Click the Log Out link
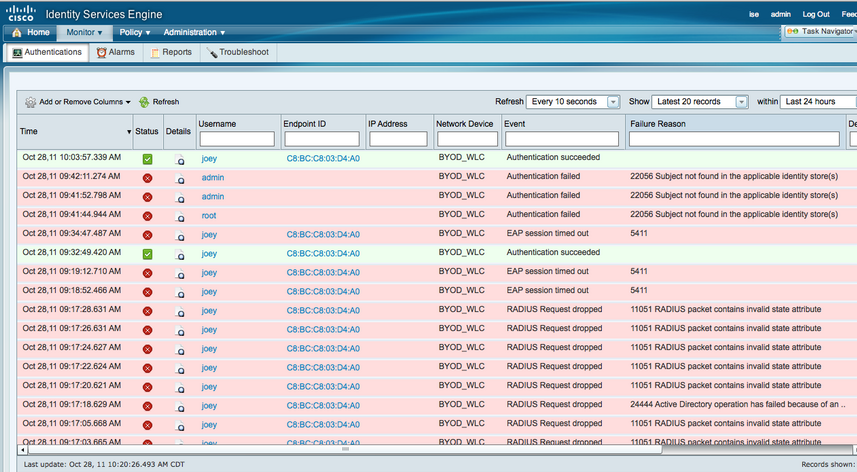This screenshot has width=857, height=472. point(815,14)
